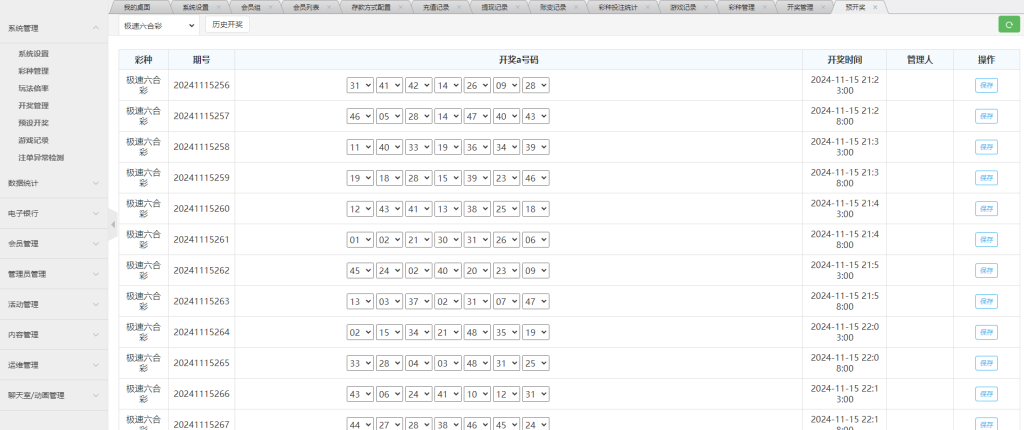The height and width of the screenshot is (430, 1024).
Task: Open last number dropdown for issue 20241115260
Action: click(x=536, y=209)
